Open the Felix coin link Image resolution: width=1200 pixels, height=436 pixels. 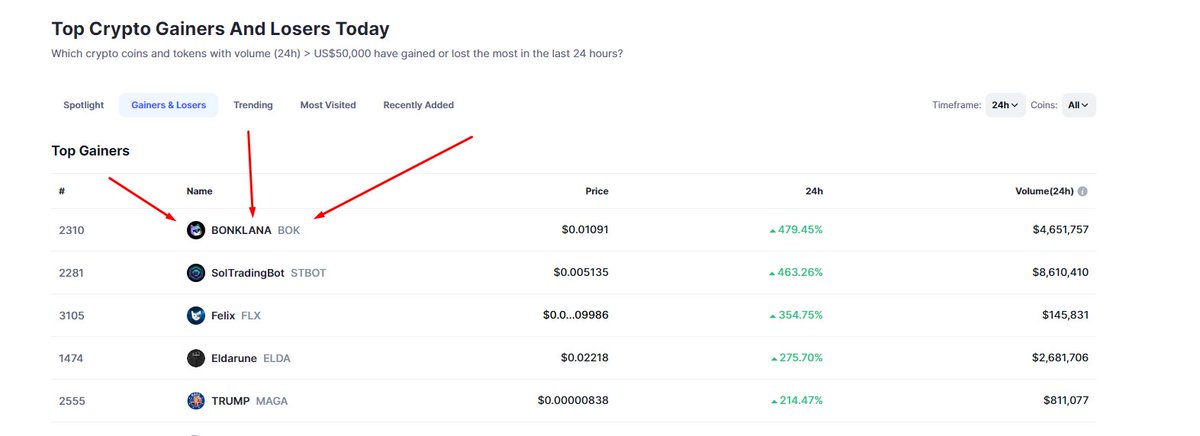(x=223, y=315)
